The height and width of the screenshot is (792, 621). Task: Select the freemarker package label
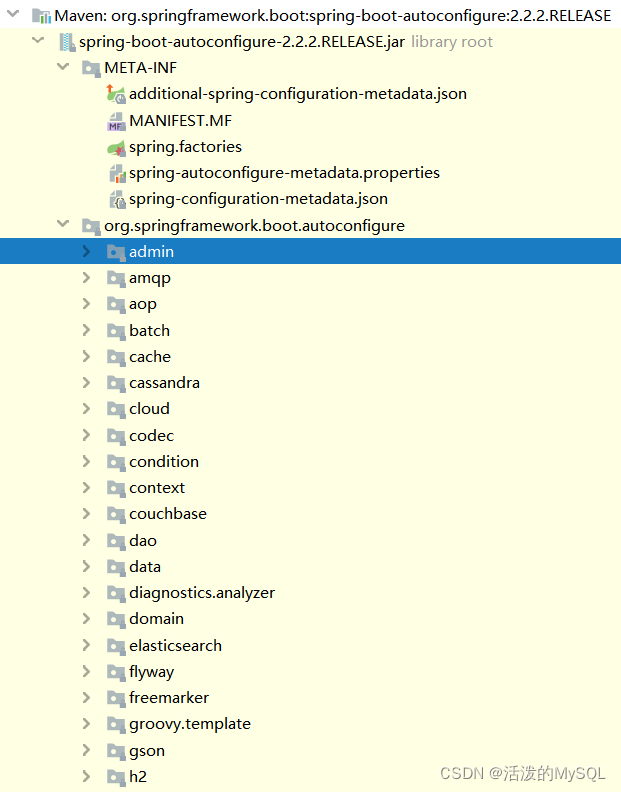(169, 698)
